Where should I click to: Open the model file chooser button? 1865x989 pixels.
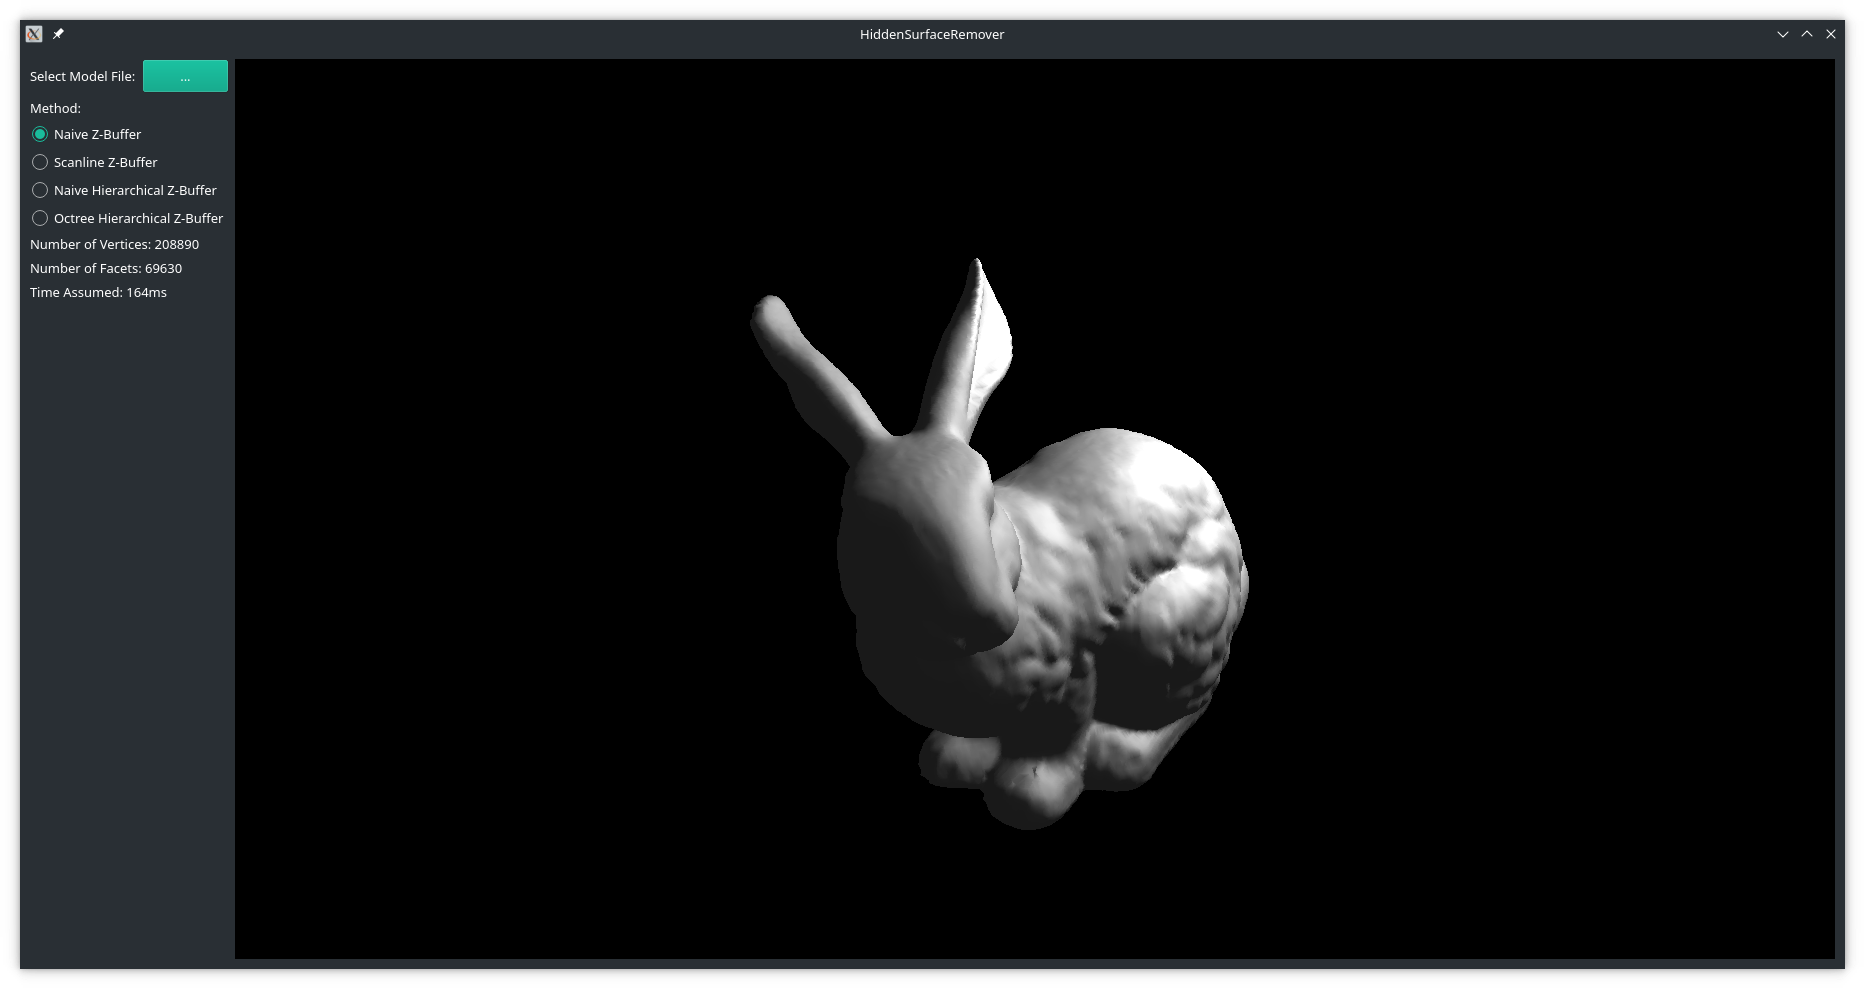pyautogui.click(x=185, y=76)
